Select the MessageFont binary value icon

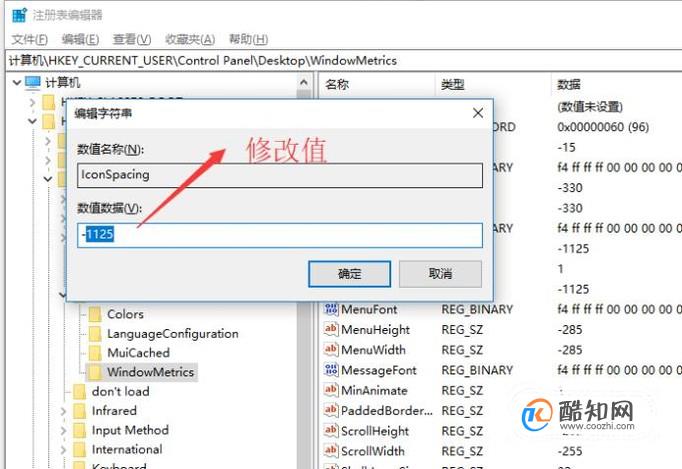(x=331, y=370)
